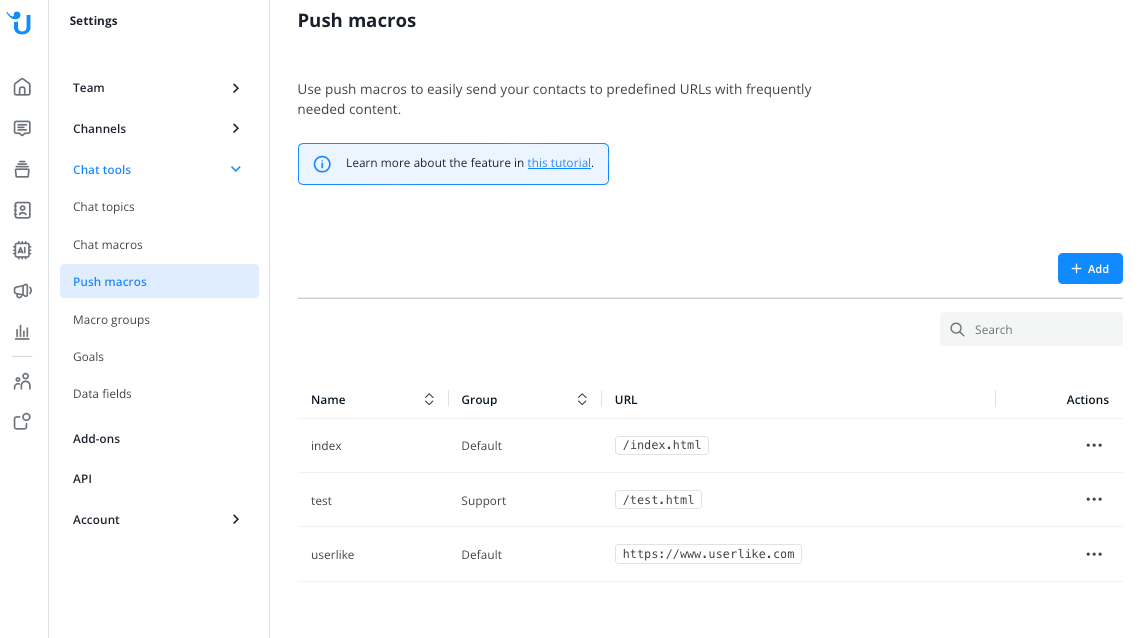The image size is (1139, 638).
Task: Open the home dashboard icon
Action: pyautogui.click(x=23, y=87)
